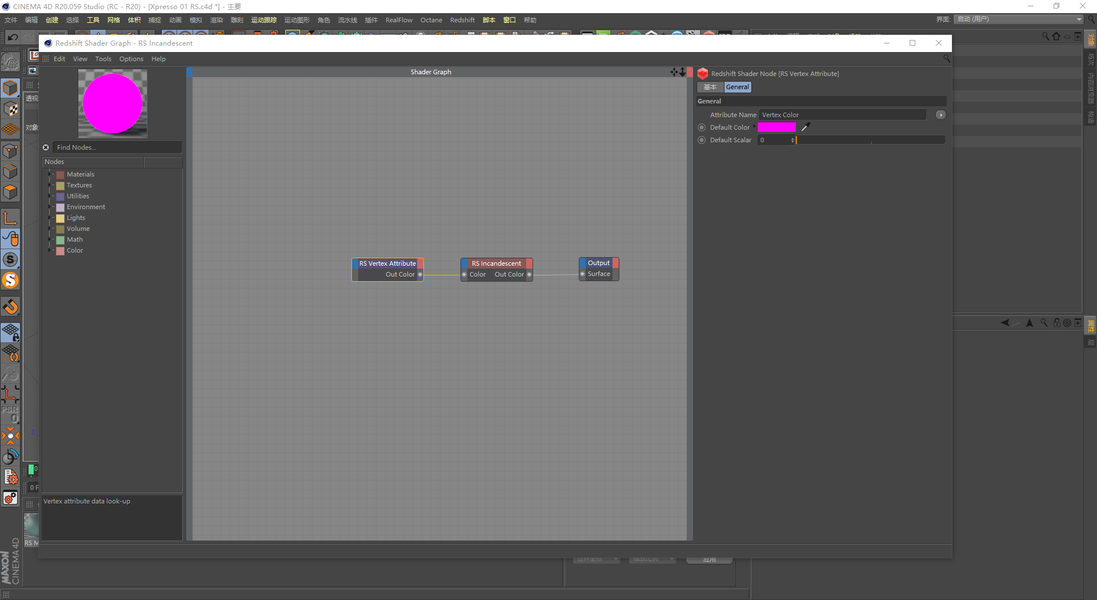The height and width of the screenshot is (600, 1097).
Task: Open Redshift menu in Cinema 4D menu bar
Action: (462, 20)
